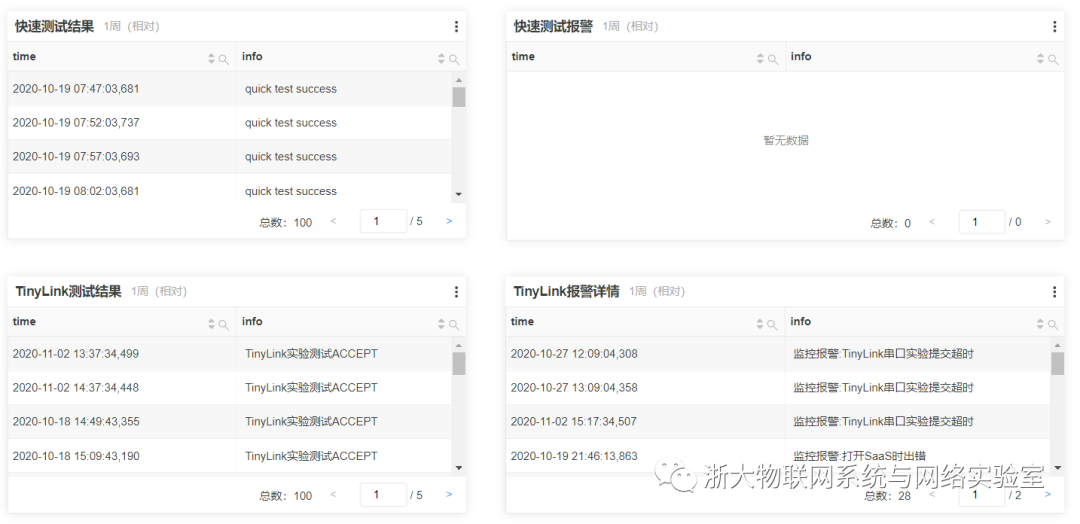The width and height of the screenshot is (1080, 524).
Task: Sort the time column in TinyLink报警详情
Action: click(760, 324)
